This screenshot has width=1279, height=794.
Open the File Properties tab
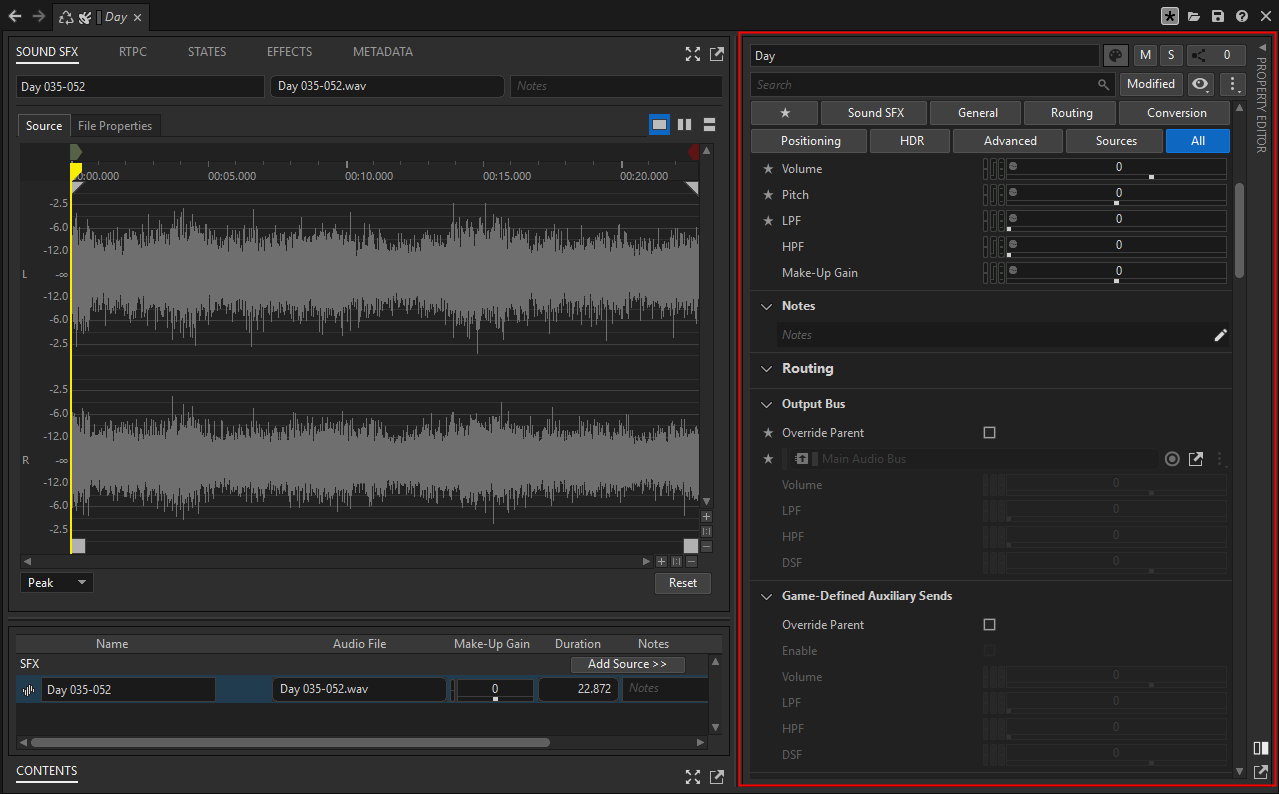coord(115,126)
